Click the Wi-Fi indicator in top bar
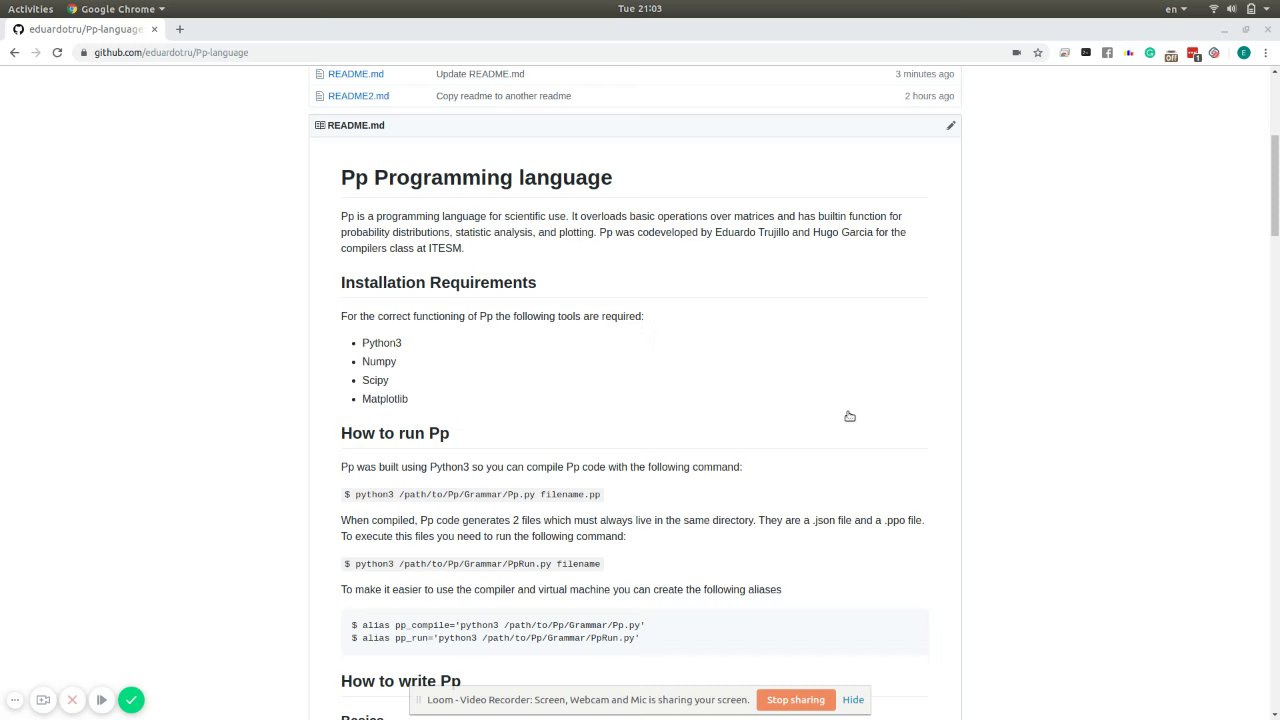This screenshot has height=720, width=1280. (1214, 9)
